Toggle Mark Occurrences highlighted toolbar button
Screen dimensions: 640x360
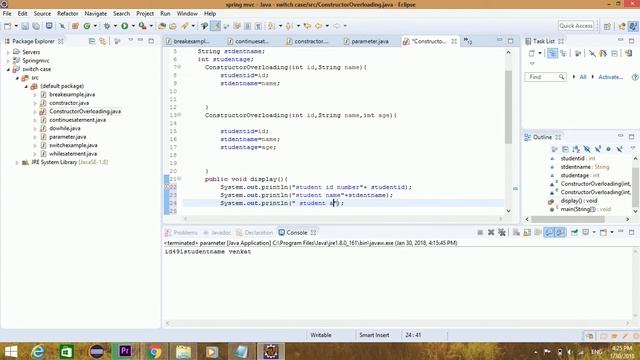[215, 26]
